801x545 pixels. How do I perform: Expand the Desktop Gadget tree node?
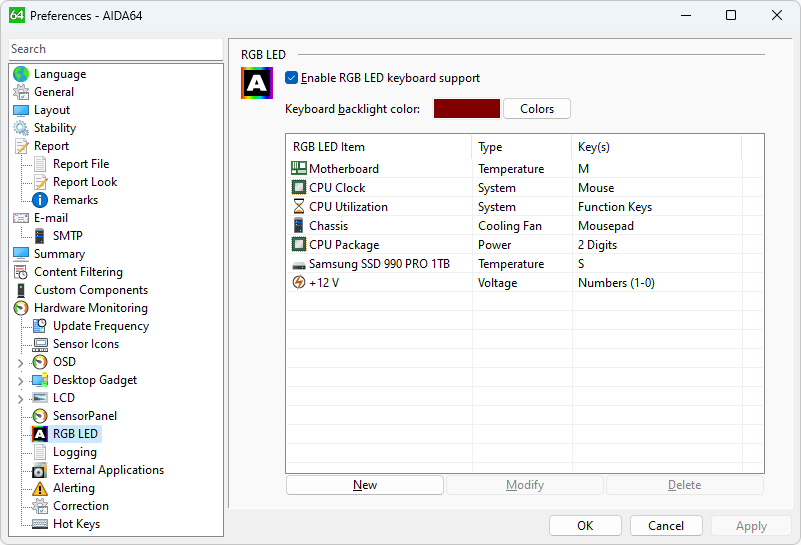20,380
